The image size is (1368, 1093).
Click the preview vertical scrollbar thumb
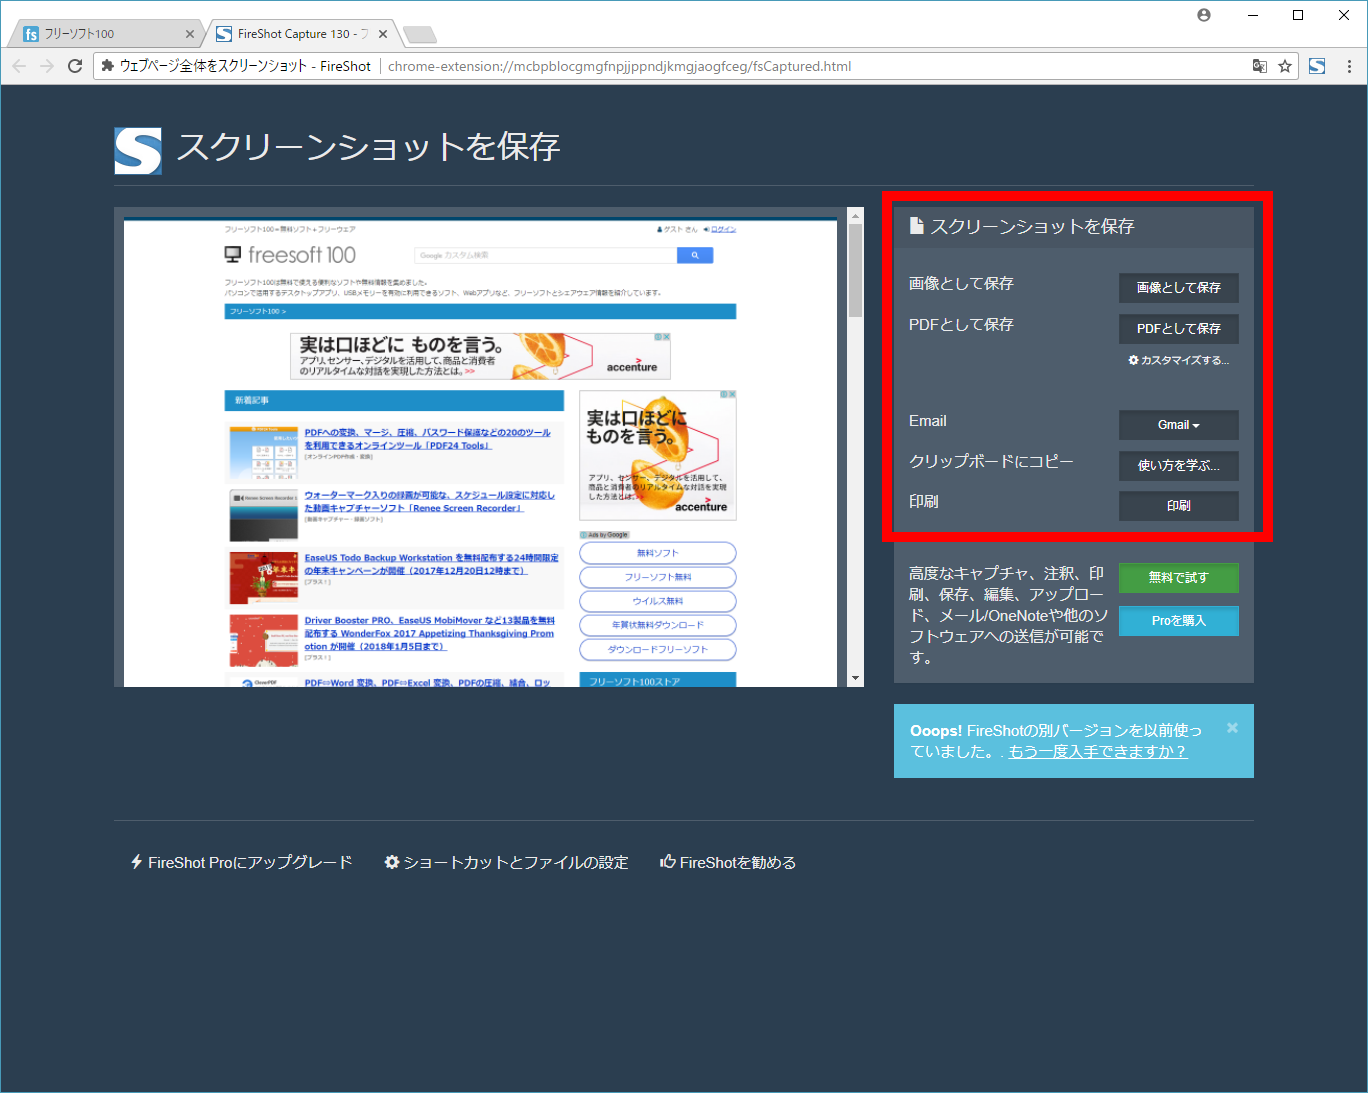point(855,270)
